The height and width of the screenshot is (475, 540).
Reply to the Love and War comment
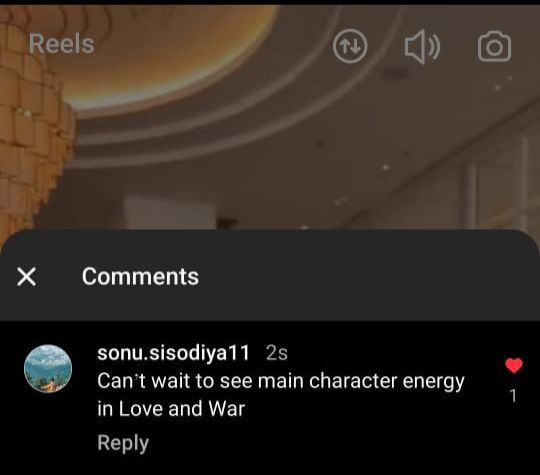(x=123, y=443)
